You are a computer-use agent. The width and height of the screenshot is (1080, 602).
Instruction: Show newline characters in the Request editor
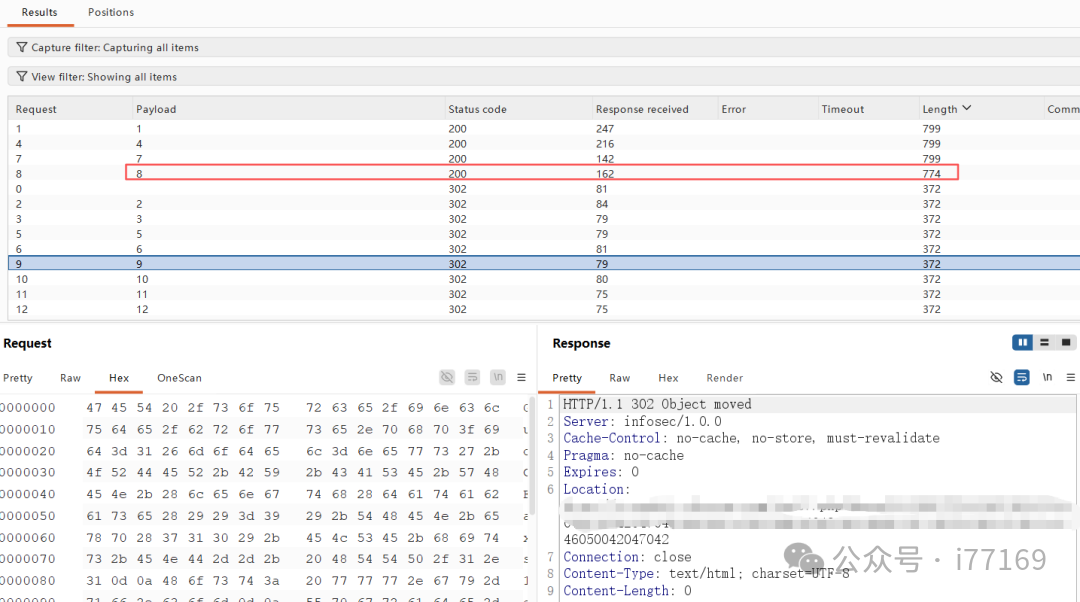coord(498,377)
